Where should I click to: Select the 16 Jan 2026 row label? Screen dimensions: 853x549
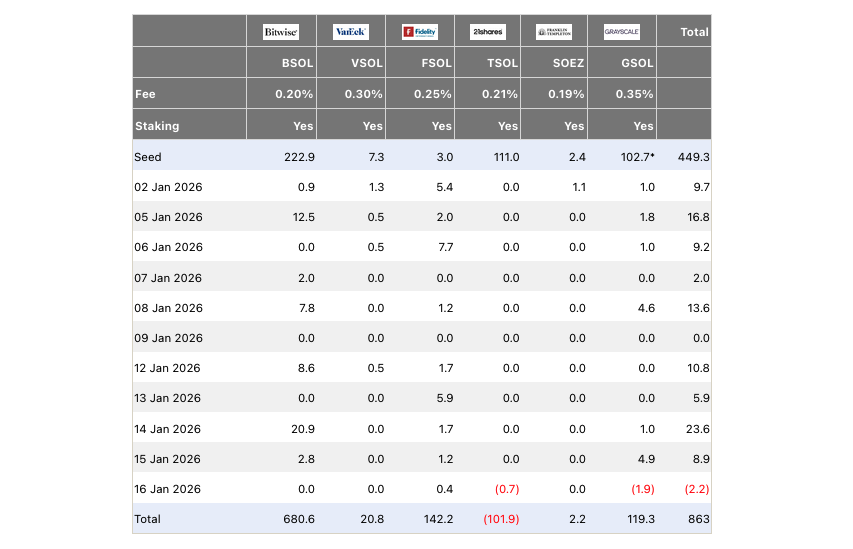coord(168,489)
